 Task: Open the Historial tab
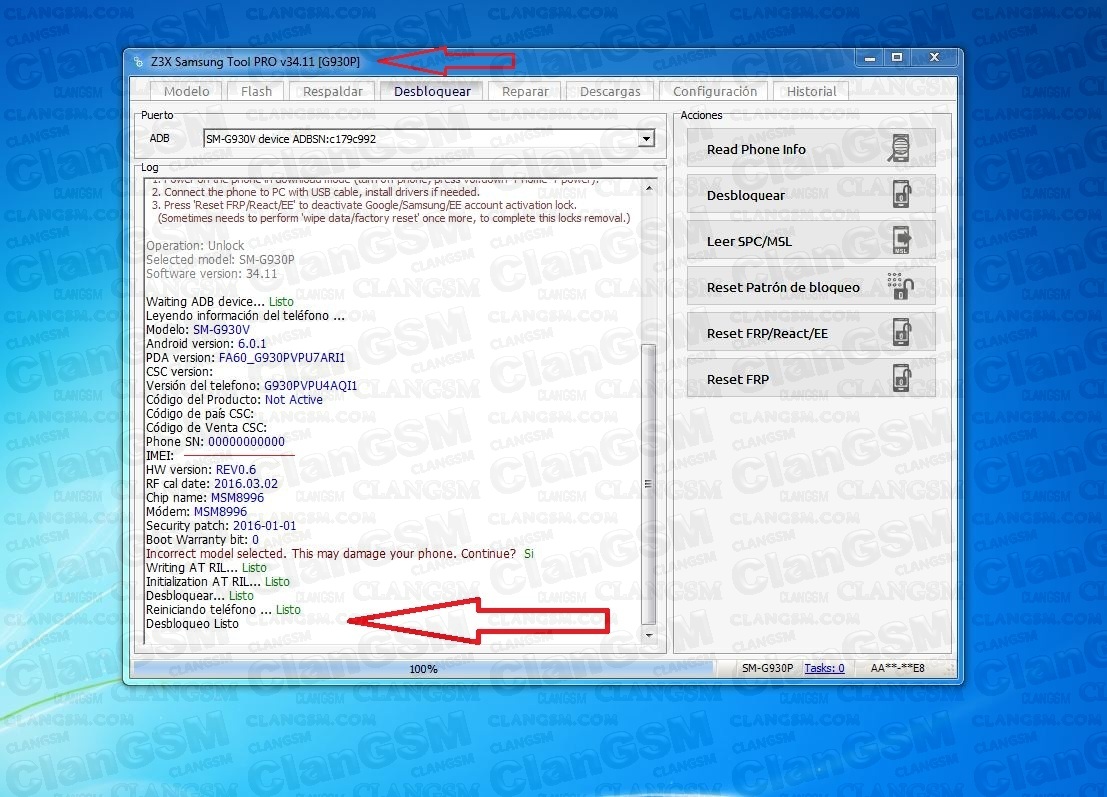pos(811,91)
